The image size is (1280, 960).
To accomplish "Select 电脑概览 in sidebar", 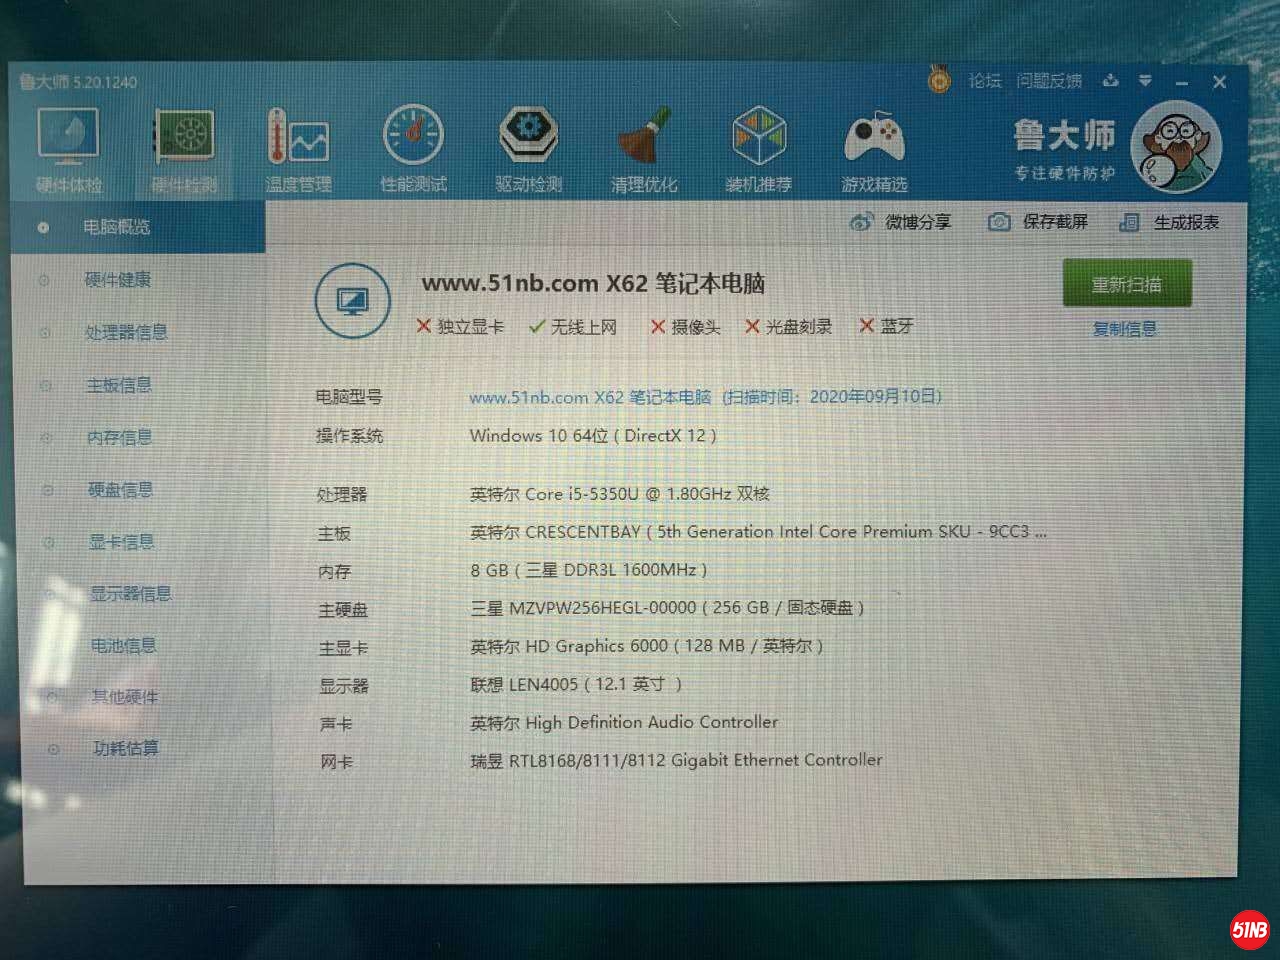I will click(x=139, y=227).
